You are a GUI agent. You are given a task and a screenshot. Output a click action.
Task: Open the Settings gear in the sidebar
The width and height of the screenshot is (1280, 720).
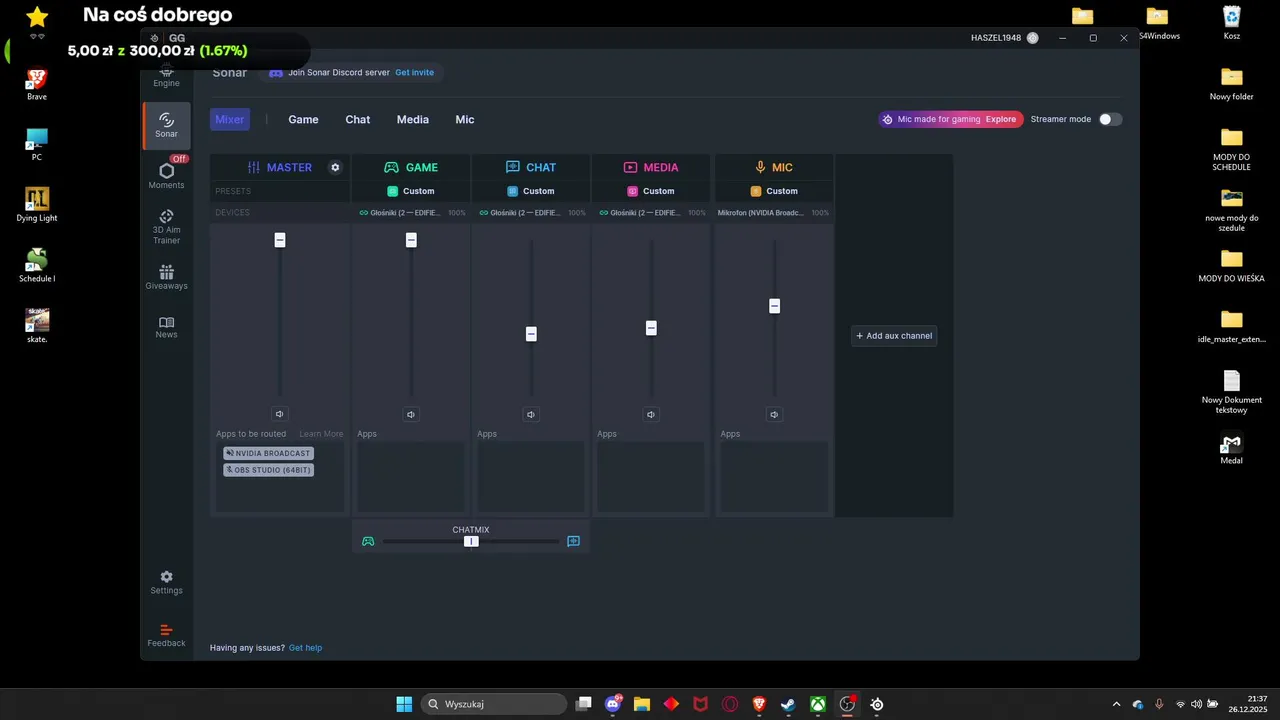[x=166, y=582]
